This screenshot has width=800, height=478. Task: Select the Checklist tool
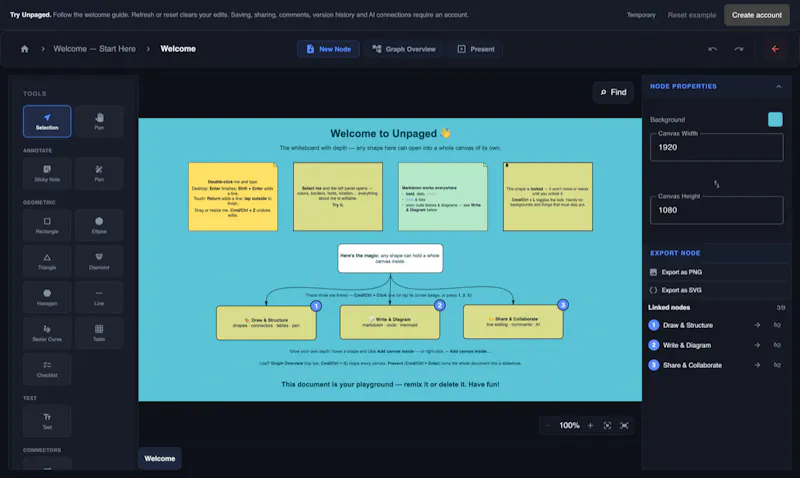tap(47, 369)
